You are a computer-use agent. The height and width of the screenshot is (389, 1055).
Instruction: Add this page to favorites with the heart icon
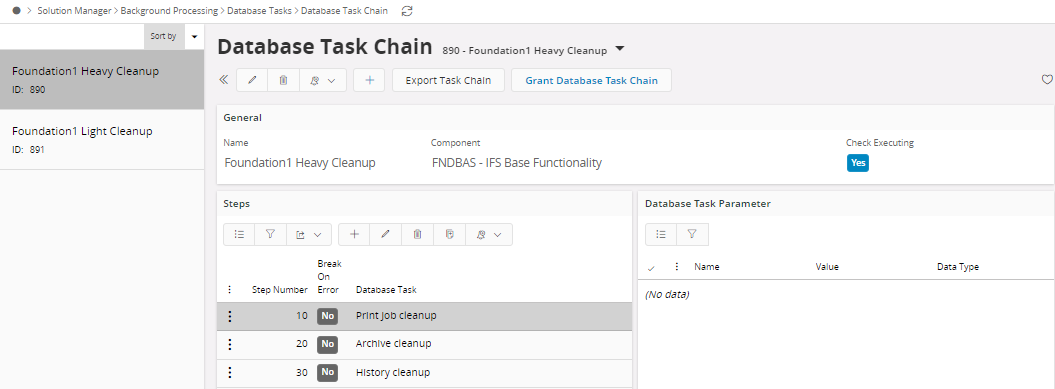1047,79
